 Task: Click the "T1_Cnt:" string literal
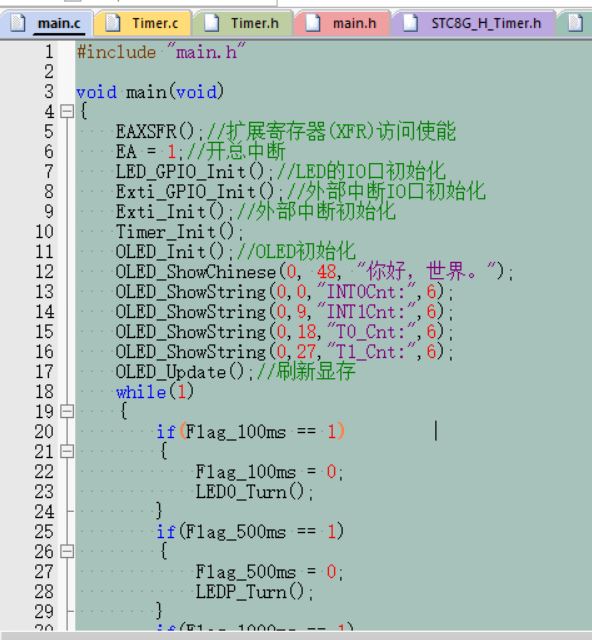[371, 352]
